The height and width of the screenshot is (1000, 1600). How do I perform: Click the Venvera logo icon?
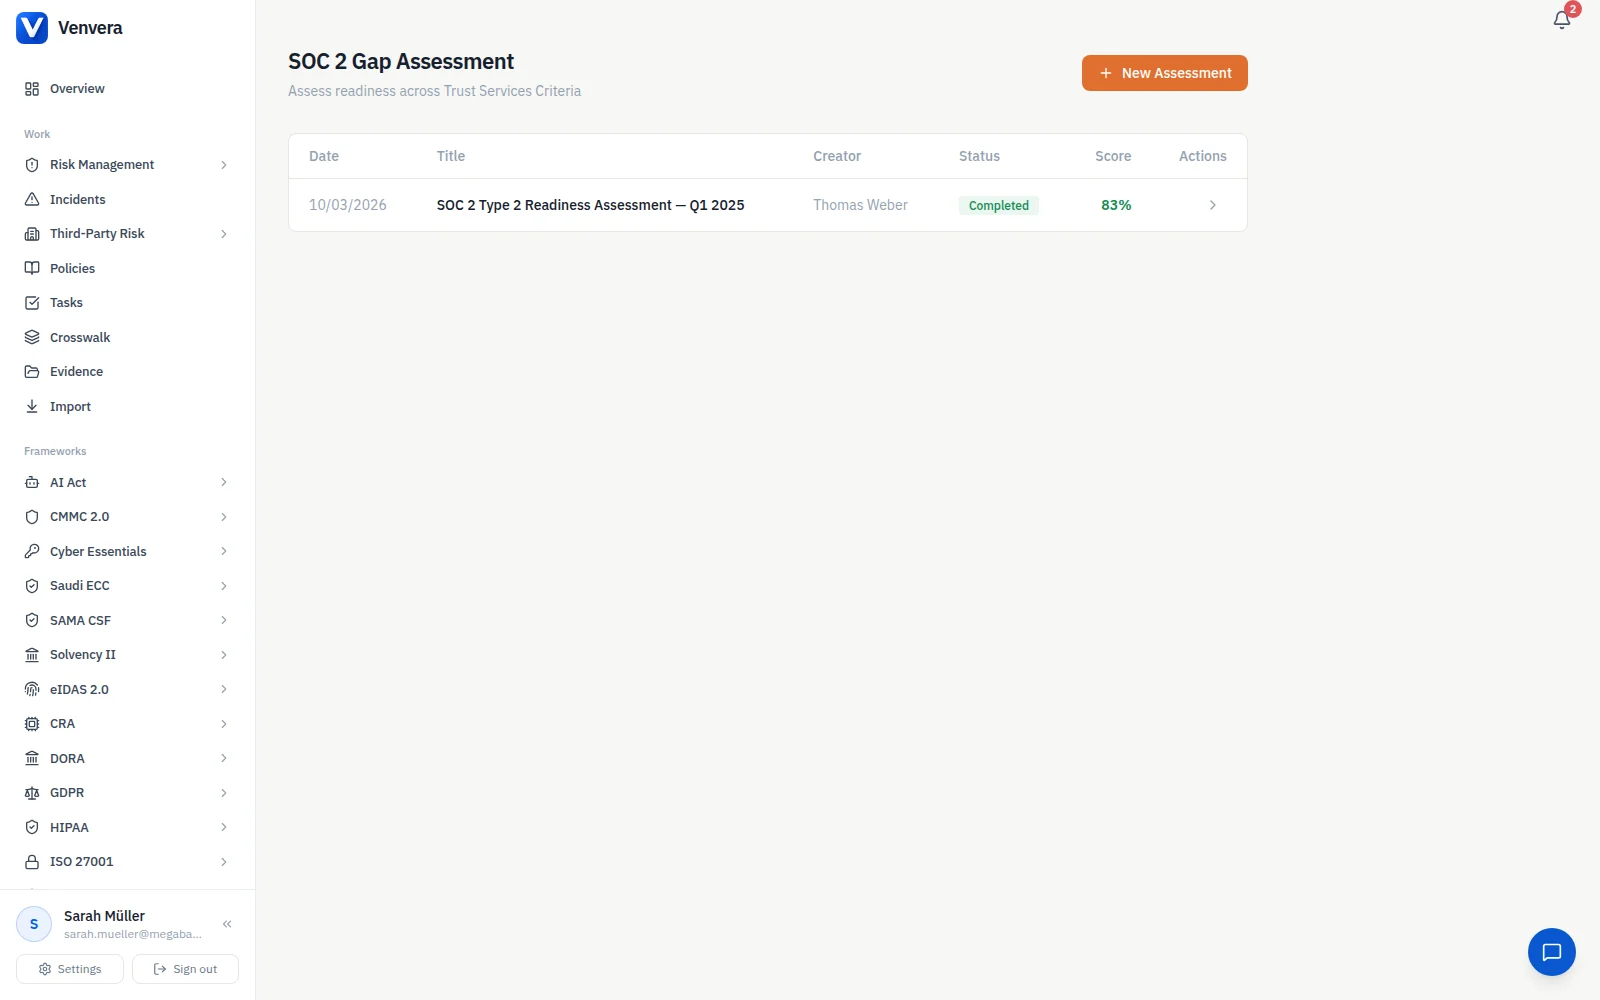tap(32, 28)
